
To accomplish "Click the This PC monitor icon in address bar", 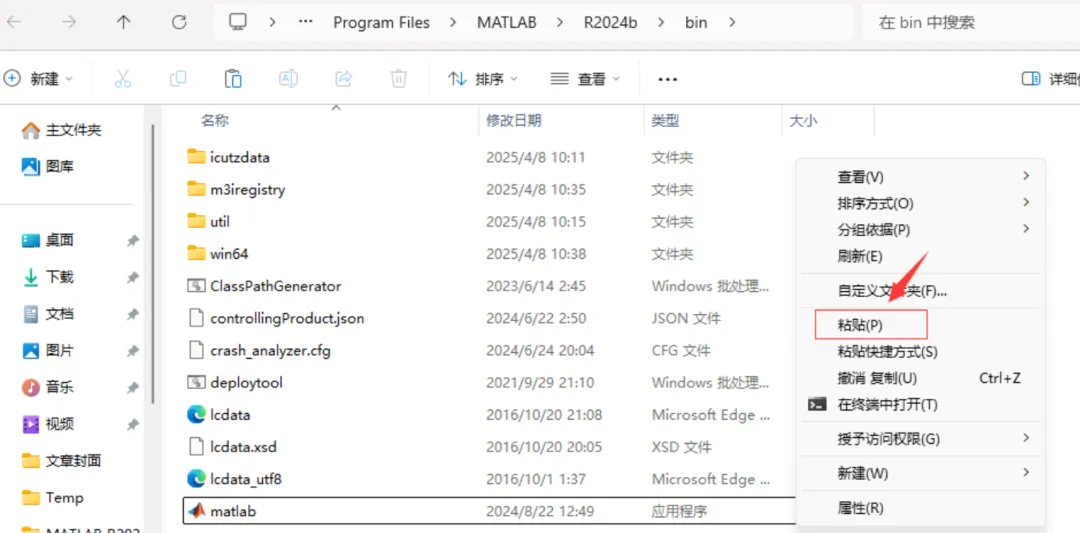I will click(x=238, y=22).
